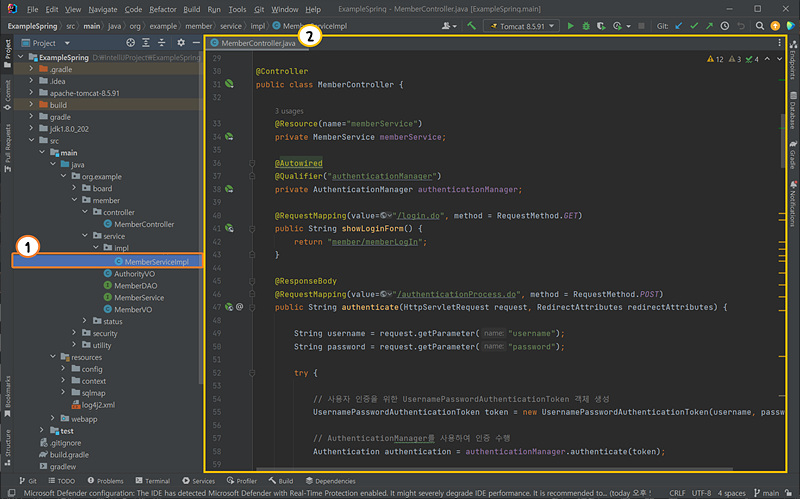The width and height of the screenshot is (800, 499).
Task: Open the Dependencies tool window
Action: coord(330,481)
